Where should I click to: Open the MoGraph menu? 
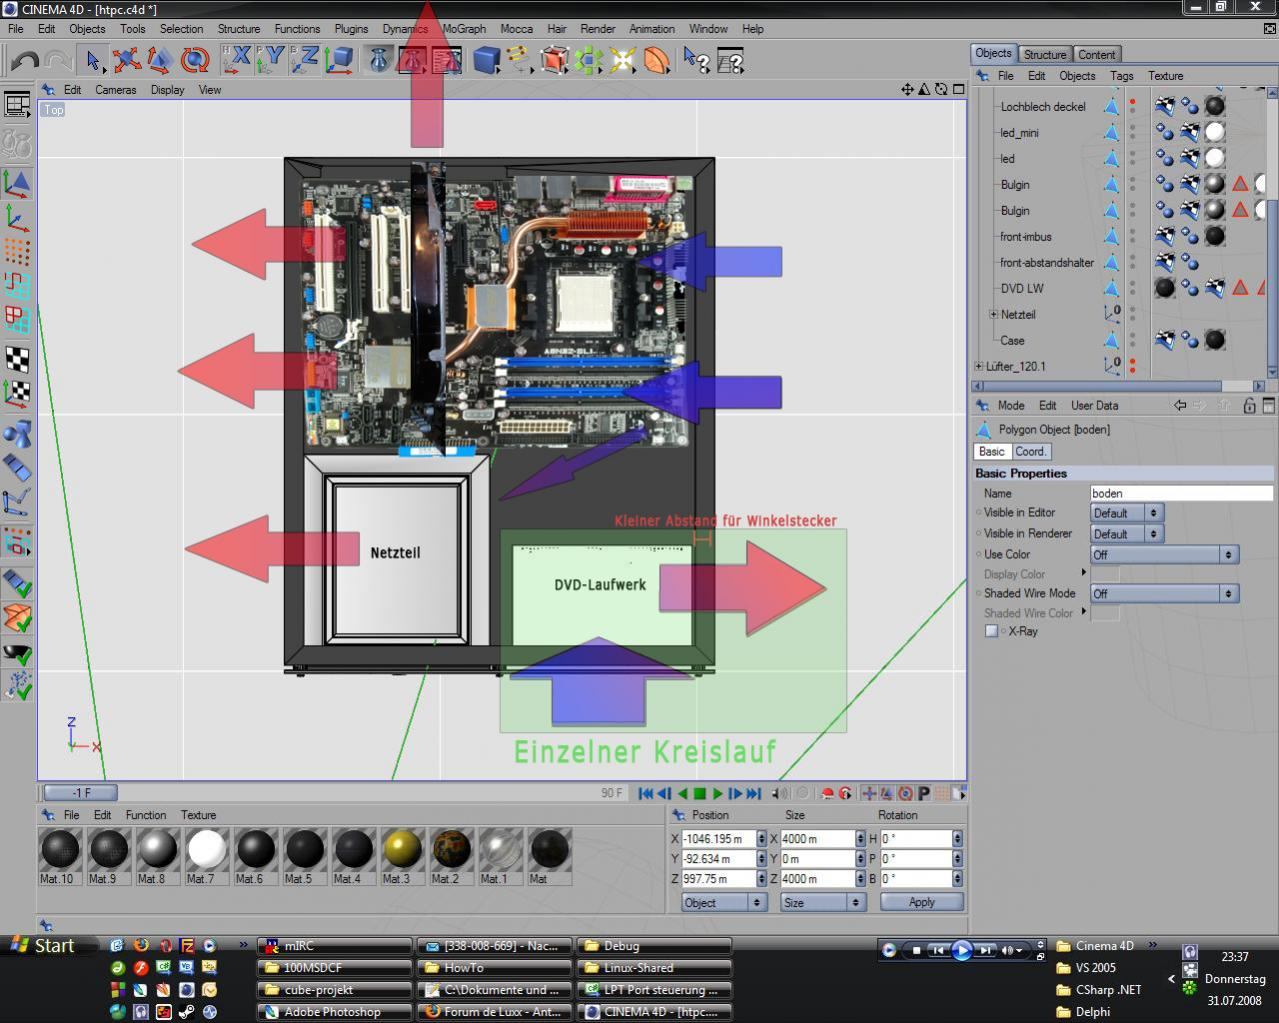point(464,29)
